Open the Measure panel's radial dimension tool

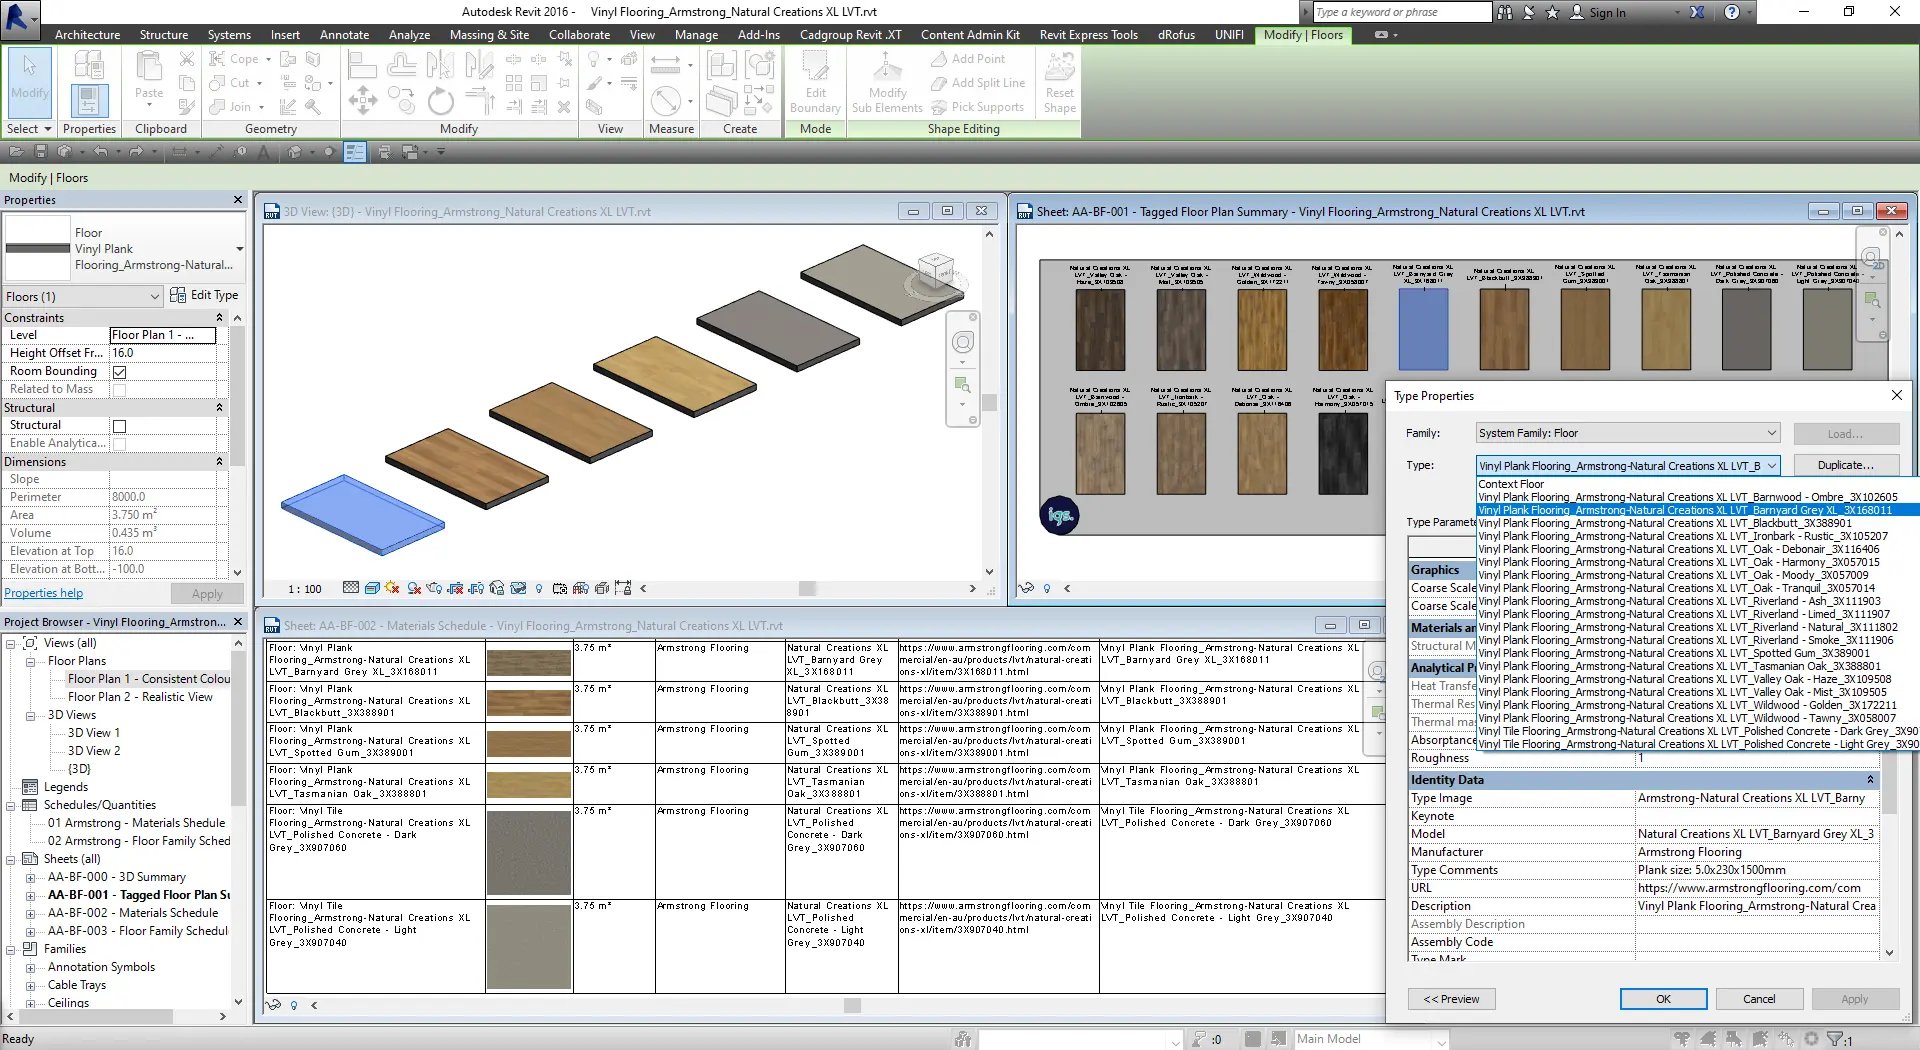click(665, 100)
